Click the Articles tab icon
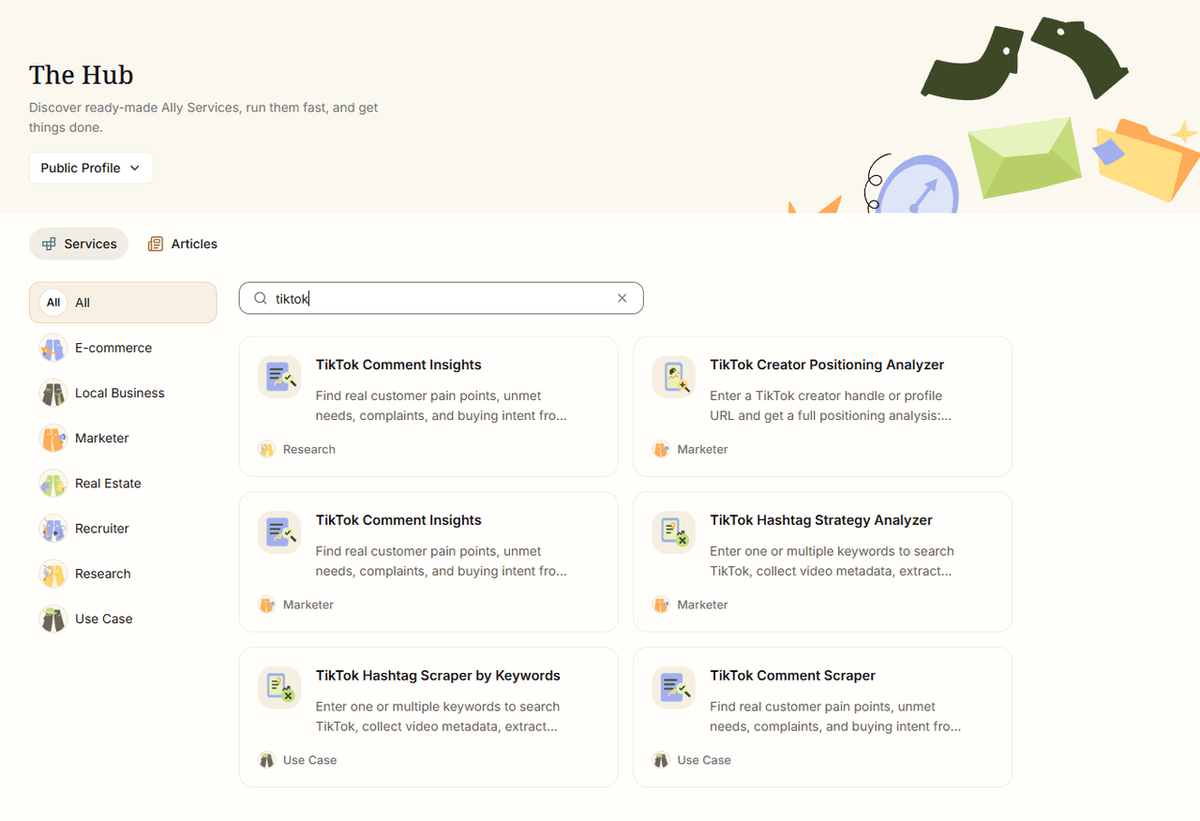Viewport: 1200px width, 821px height. pyautogui.click(x=155, y=244)
